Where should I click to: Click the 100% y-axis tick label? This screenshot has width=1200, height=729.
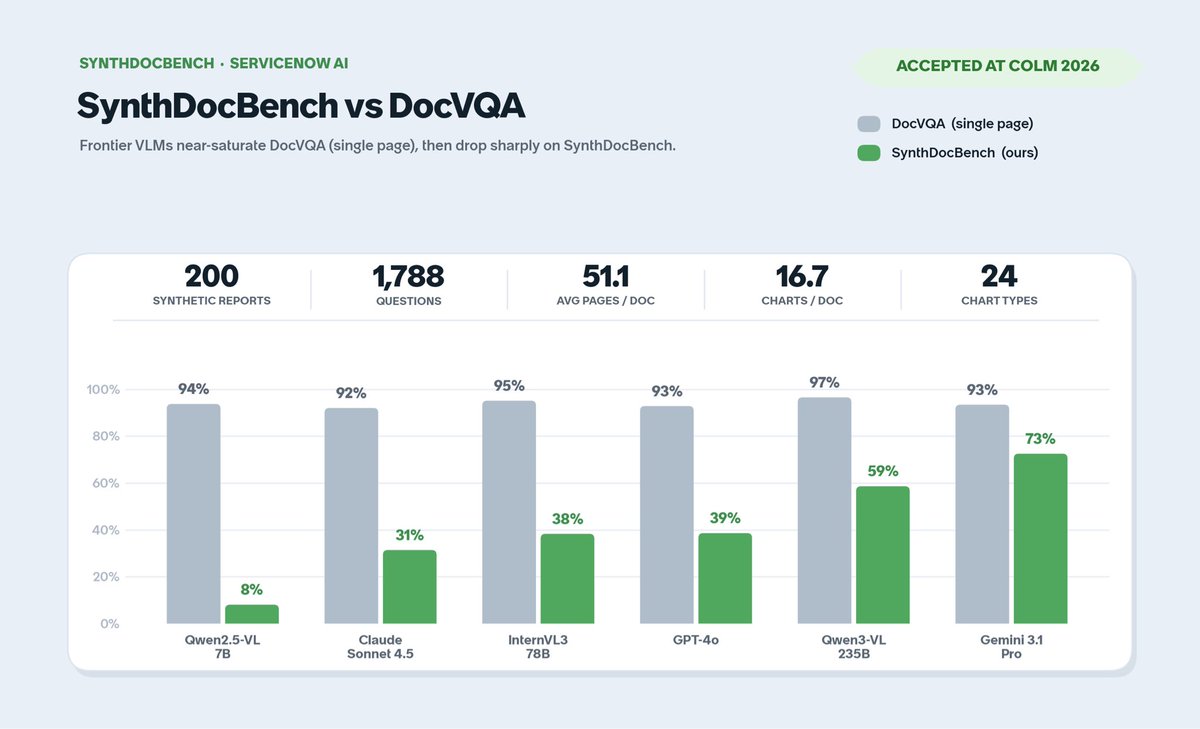point(101,389)
